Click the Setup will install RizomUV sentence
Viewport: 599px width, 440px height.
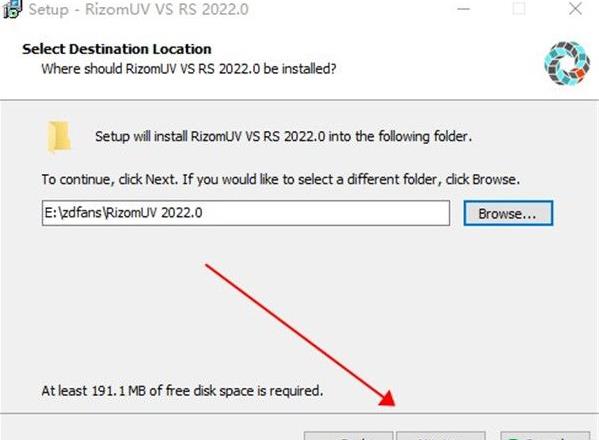[283, 136]
